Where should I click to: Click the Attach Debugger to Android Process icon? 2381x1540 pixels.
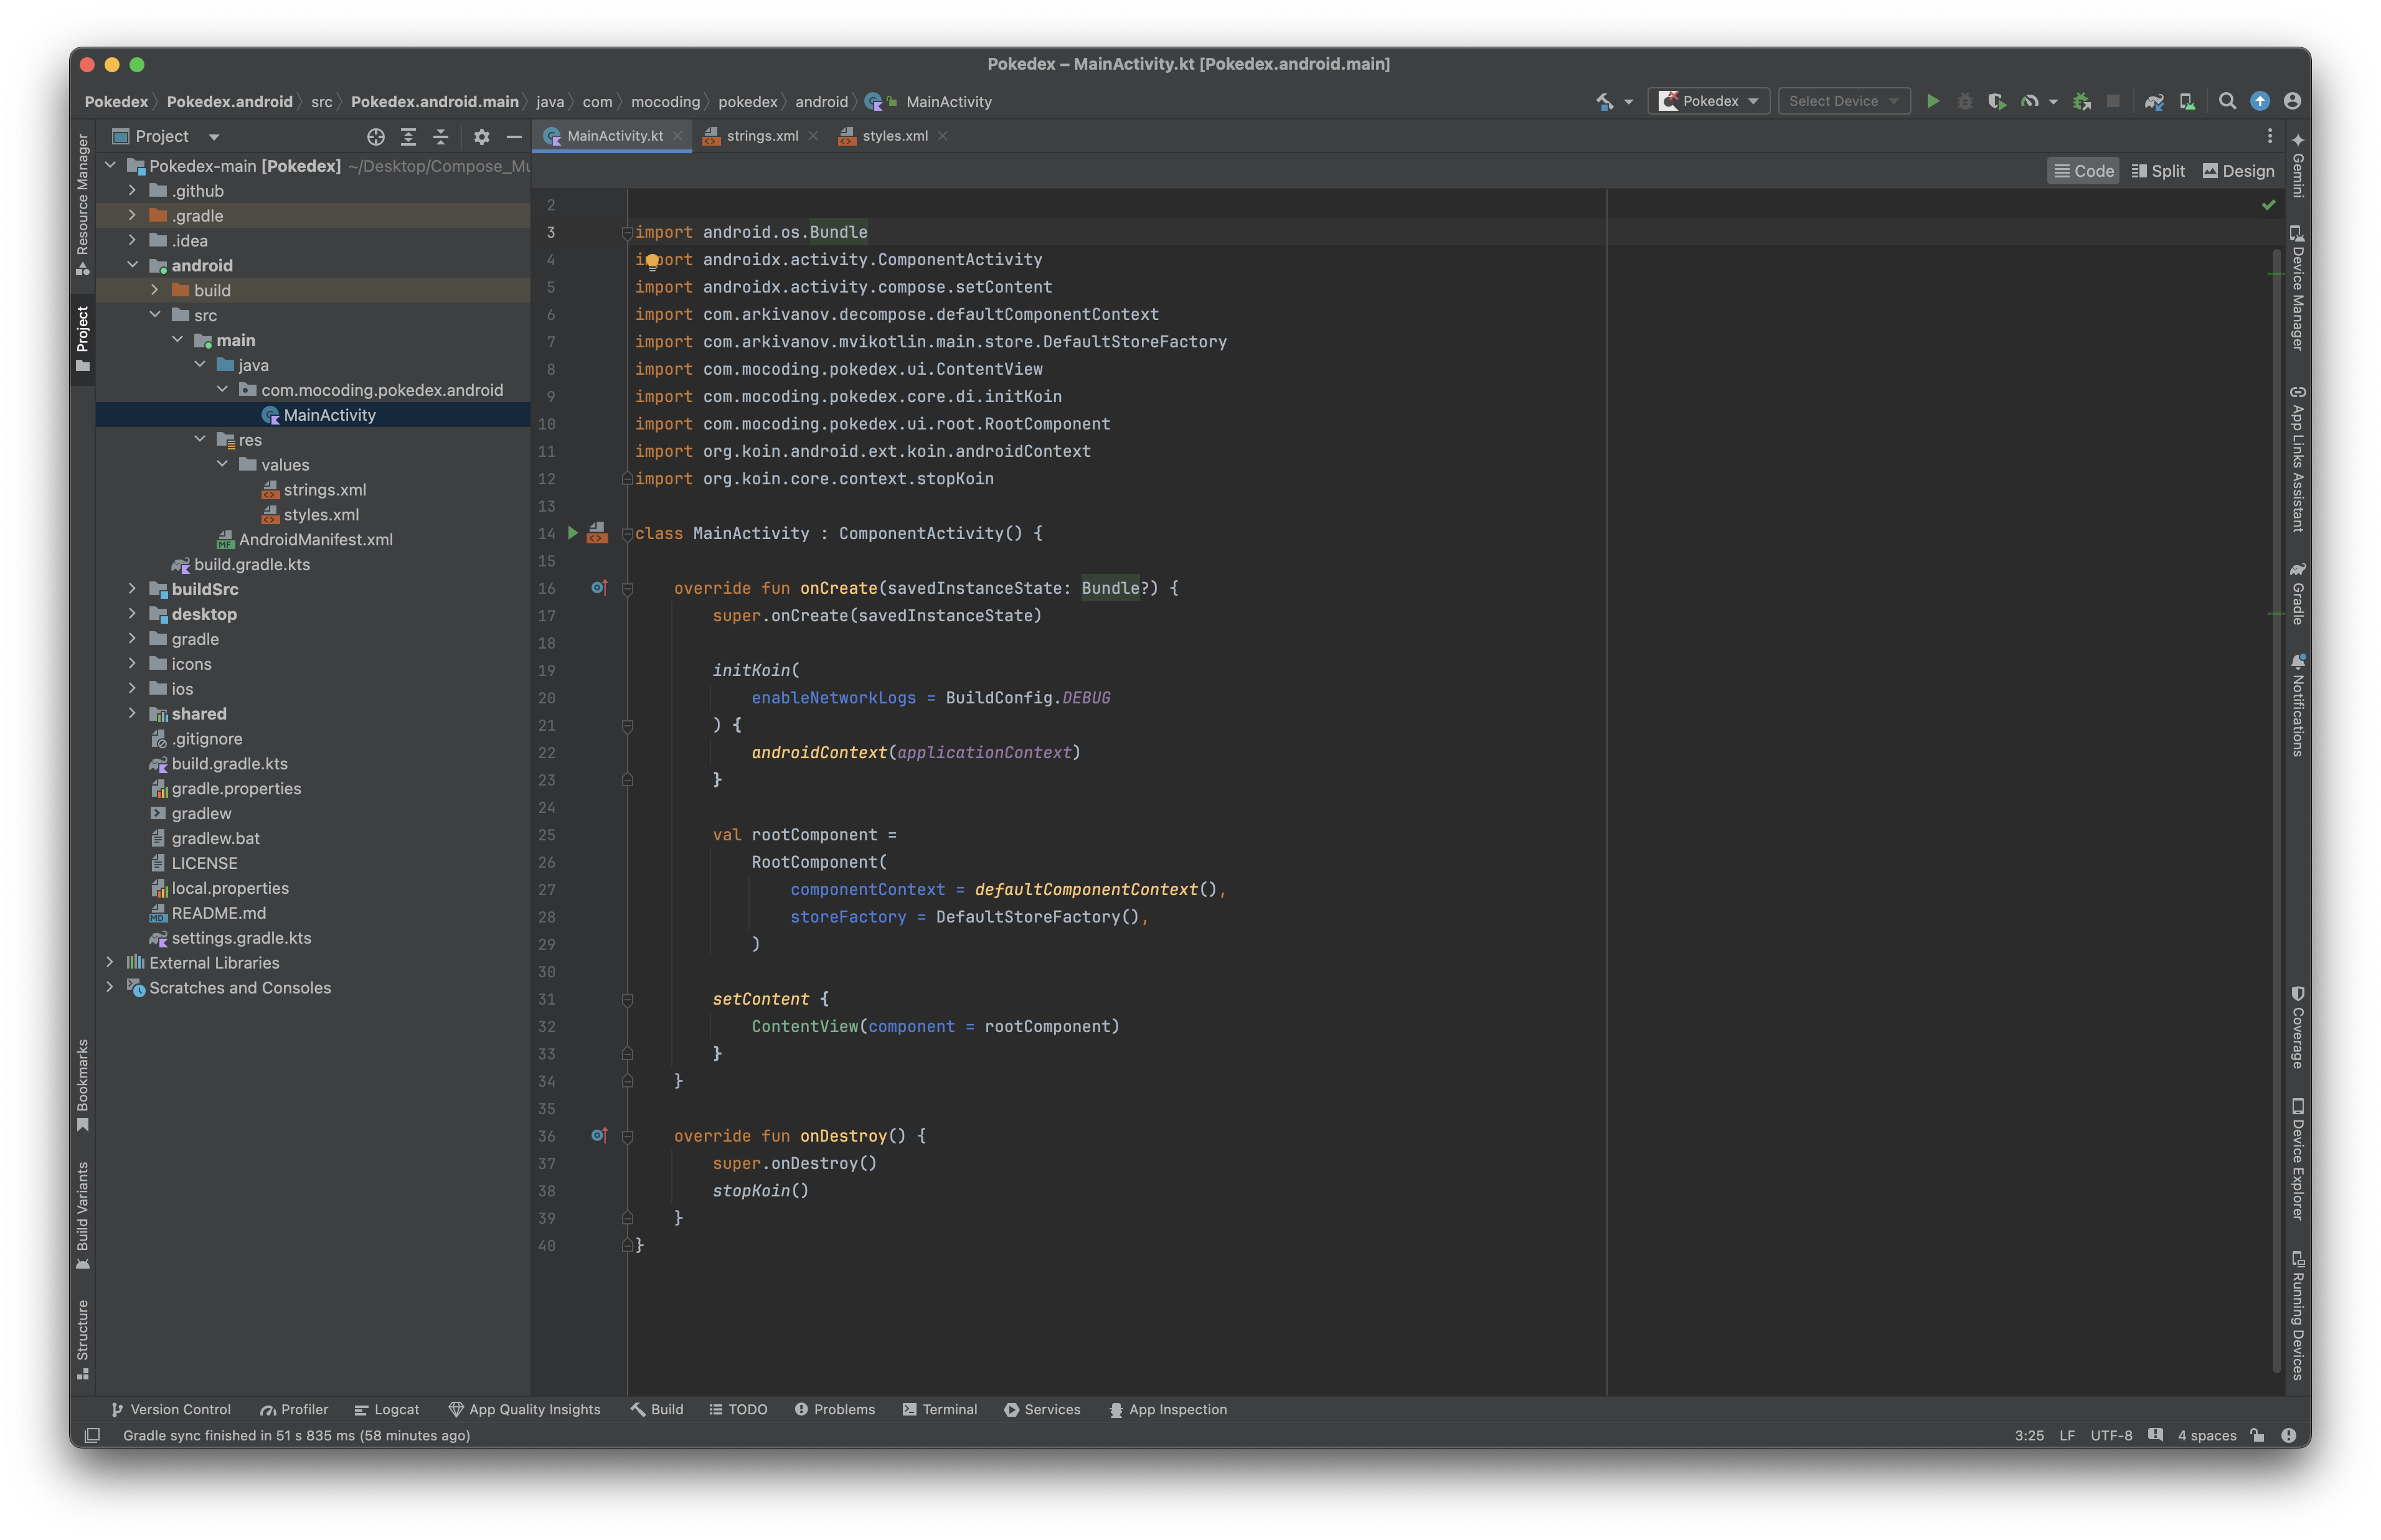click(2081, 101)
